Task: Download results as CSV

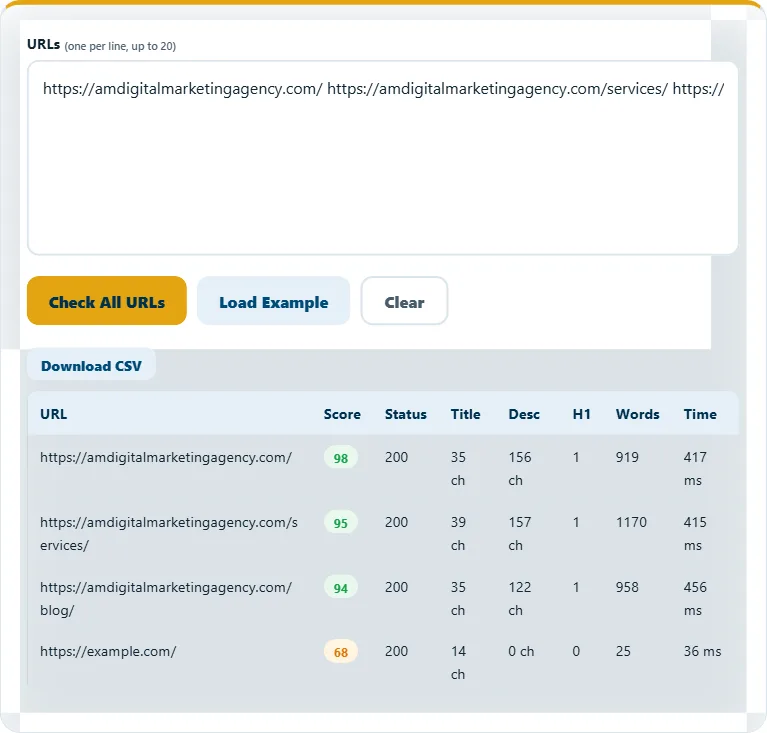Action: coord(91,366)
